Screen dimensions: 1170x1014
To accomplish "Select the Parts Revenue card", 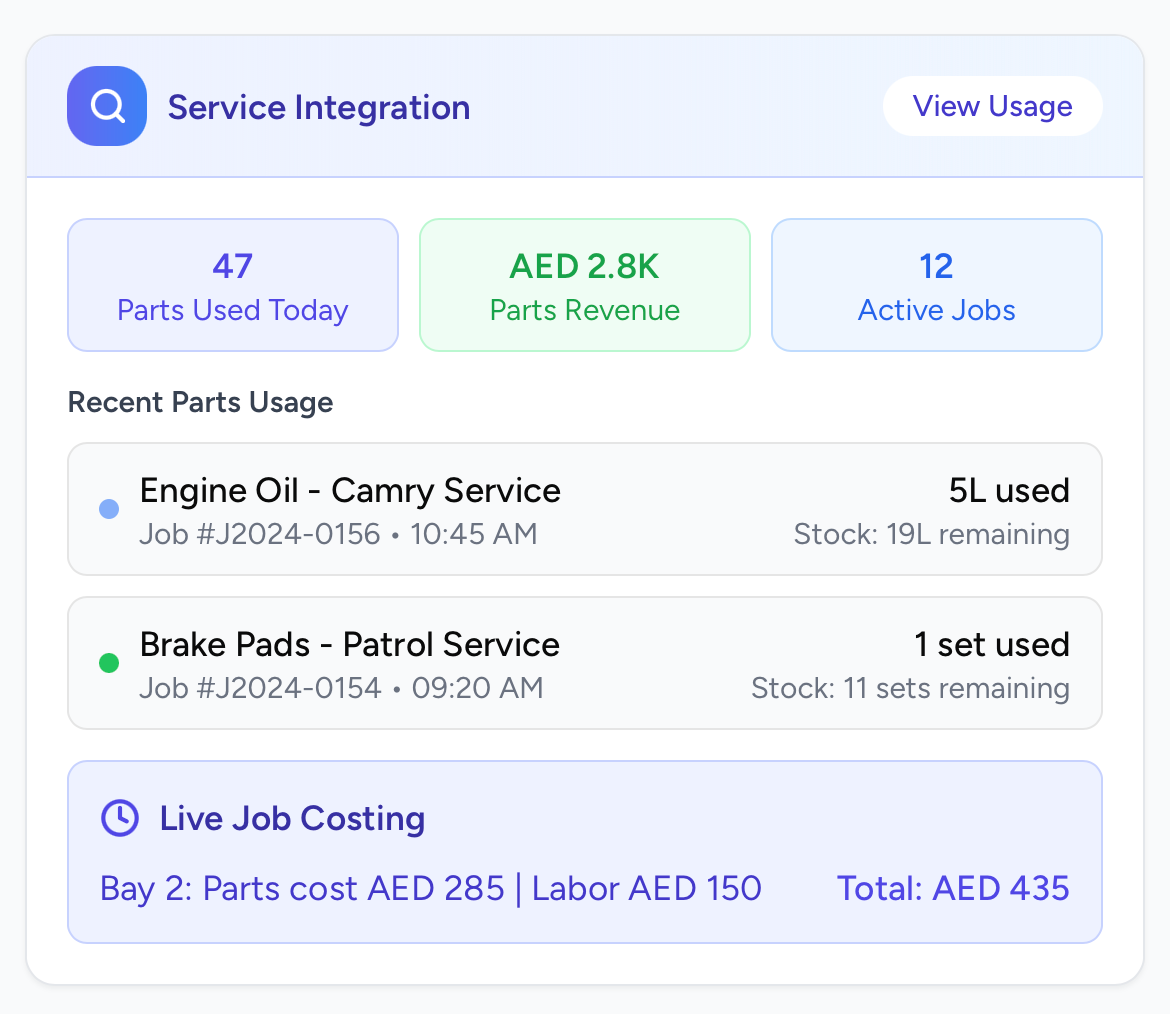I will tap(584, 286).
